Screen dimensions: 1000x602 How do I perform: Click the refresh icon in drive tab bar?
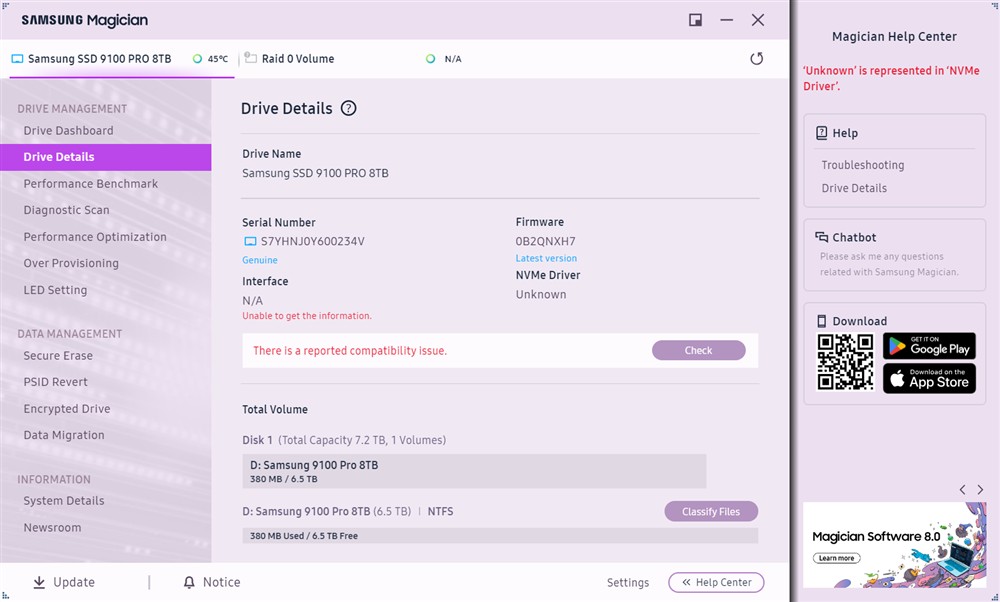tap(756, 59)
